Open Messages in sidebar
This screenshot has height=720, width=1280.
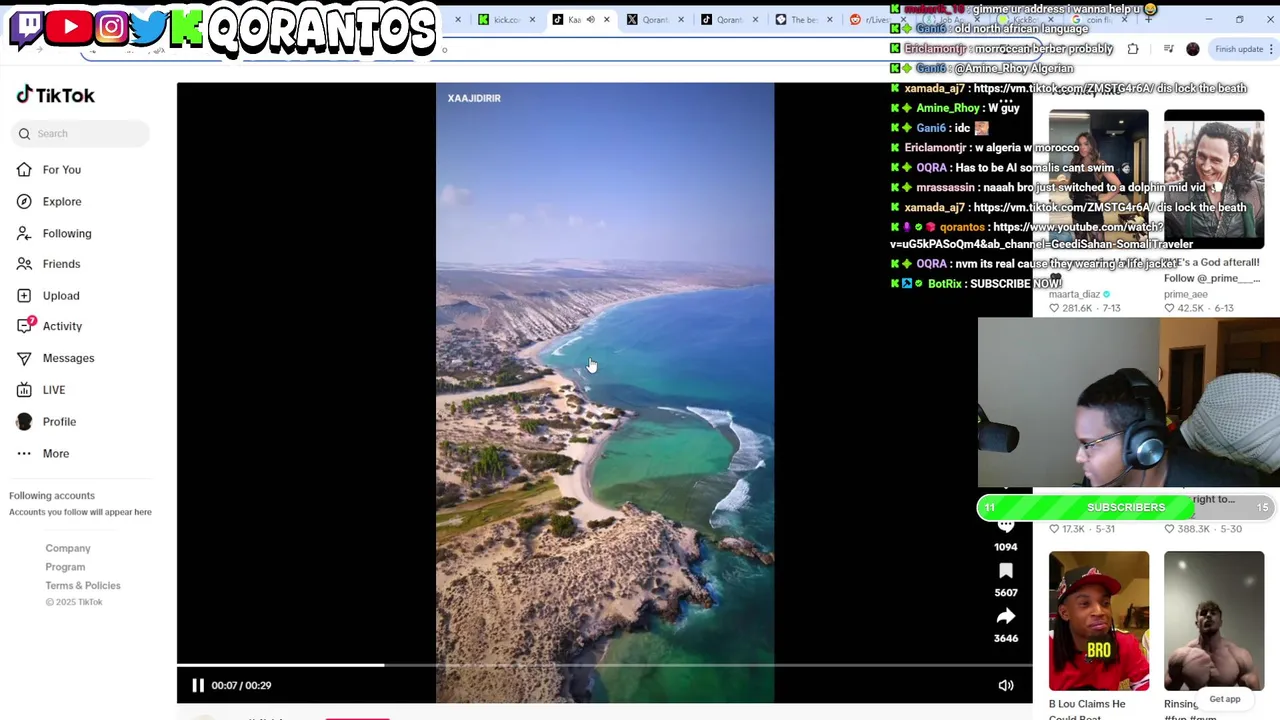point(68,358)
